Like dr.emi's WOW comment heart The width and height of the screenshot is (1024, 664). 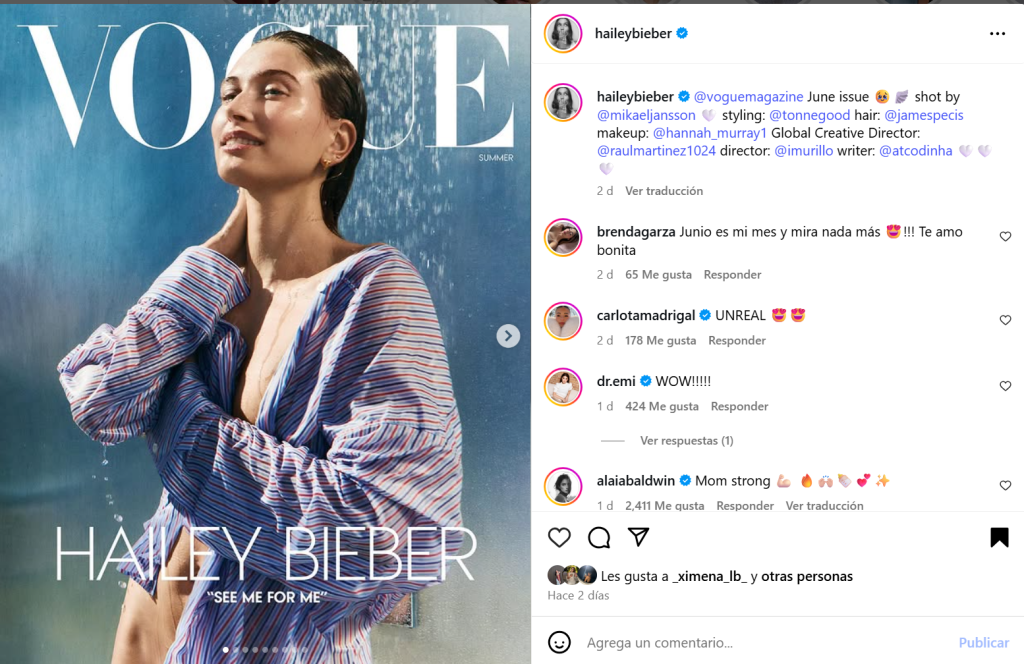[1005, 386]
